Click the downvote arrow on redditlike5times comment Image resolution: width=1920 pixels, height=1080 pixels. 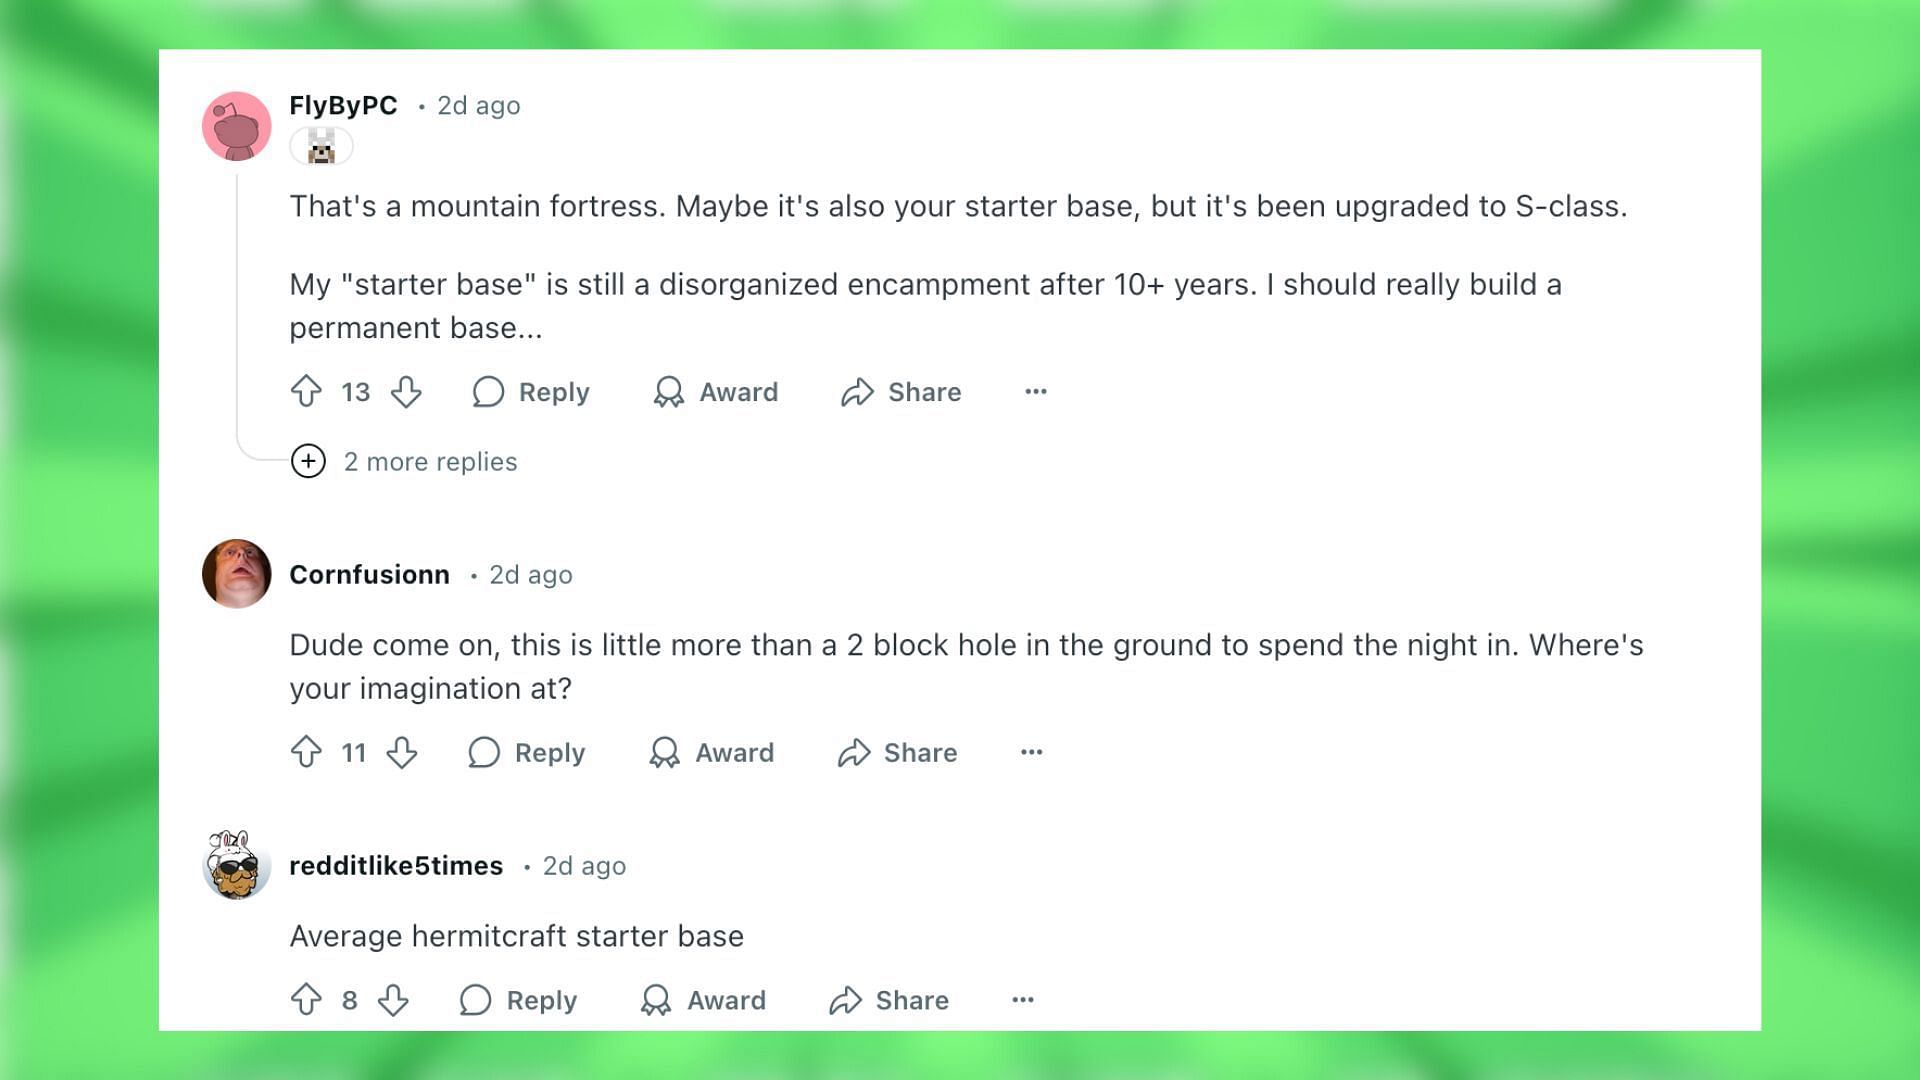pos(392,1000)
